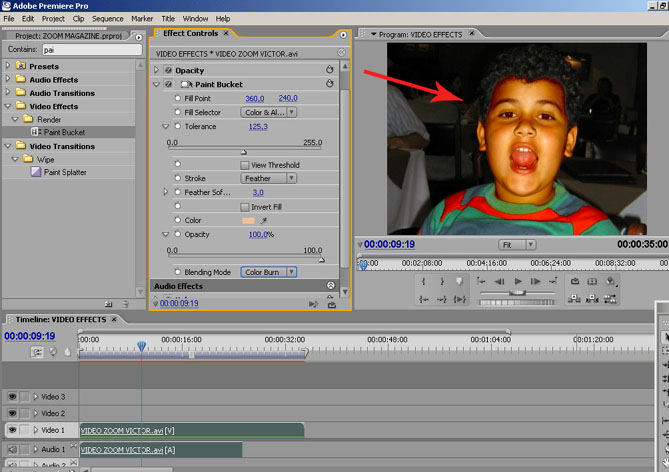The height and width of the screenshot is (472, 669).
Task: Click the Play button in Program monitor
Action: (517, 282)
